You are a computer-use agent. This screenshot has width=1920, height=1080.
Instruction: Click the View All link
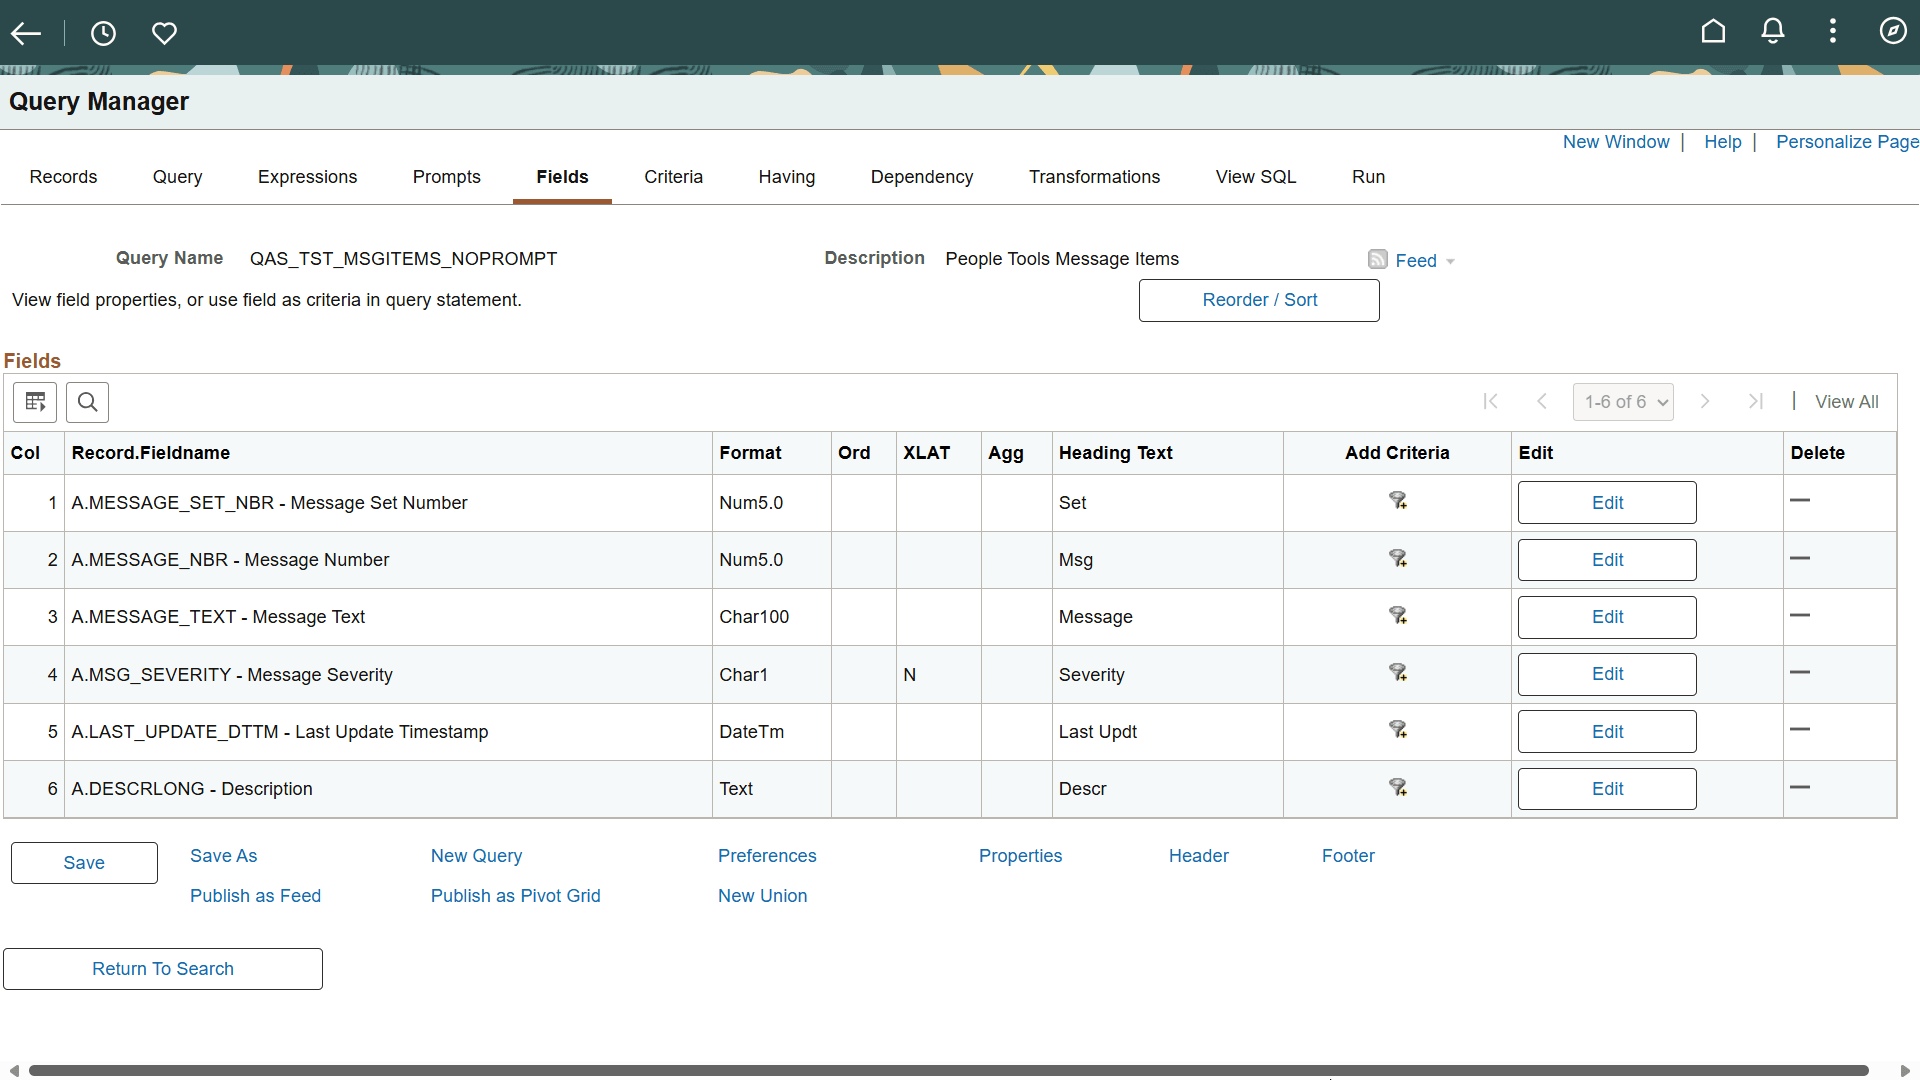tap(1846, 401)
